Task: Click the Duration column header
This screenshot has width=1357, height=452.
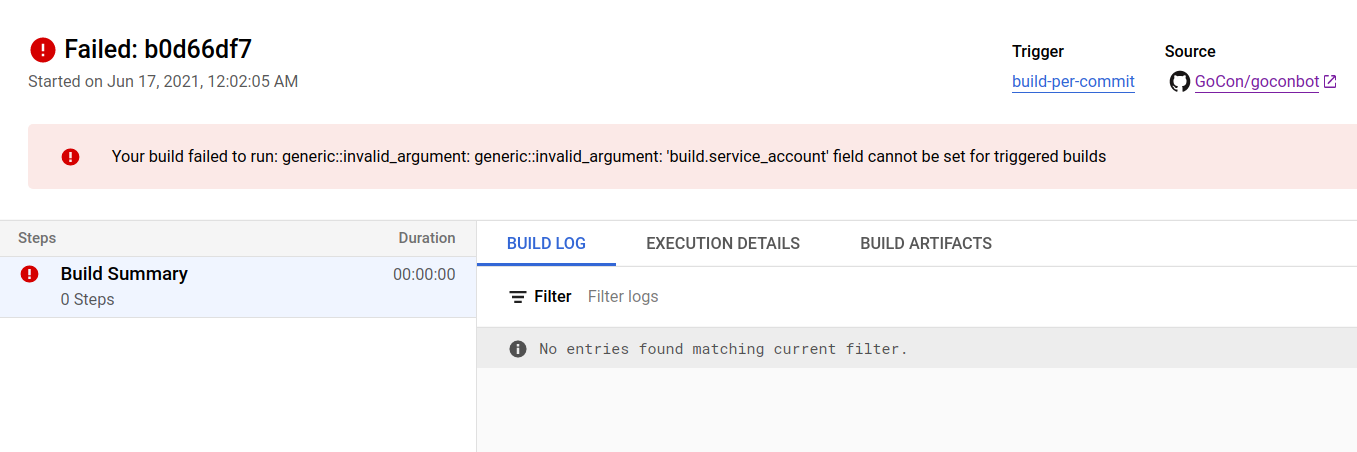Action: pos(427,238)
